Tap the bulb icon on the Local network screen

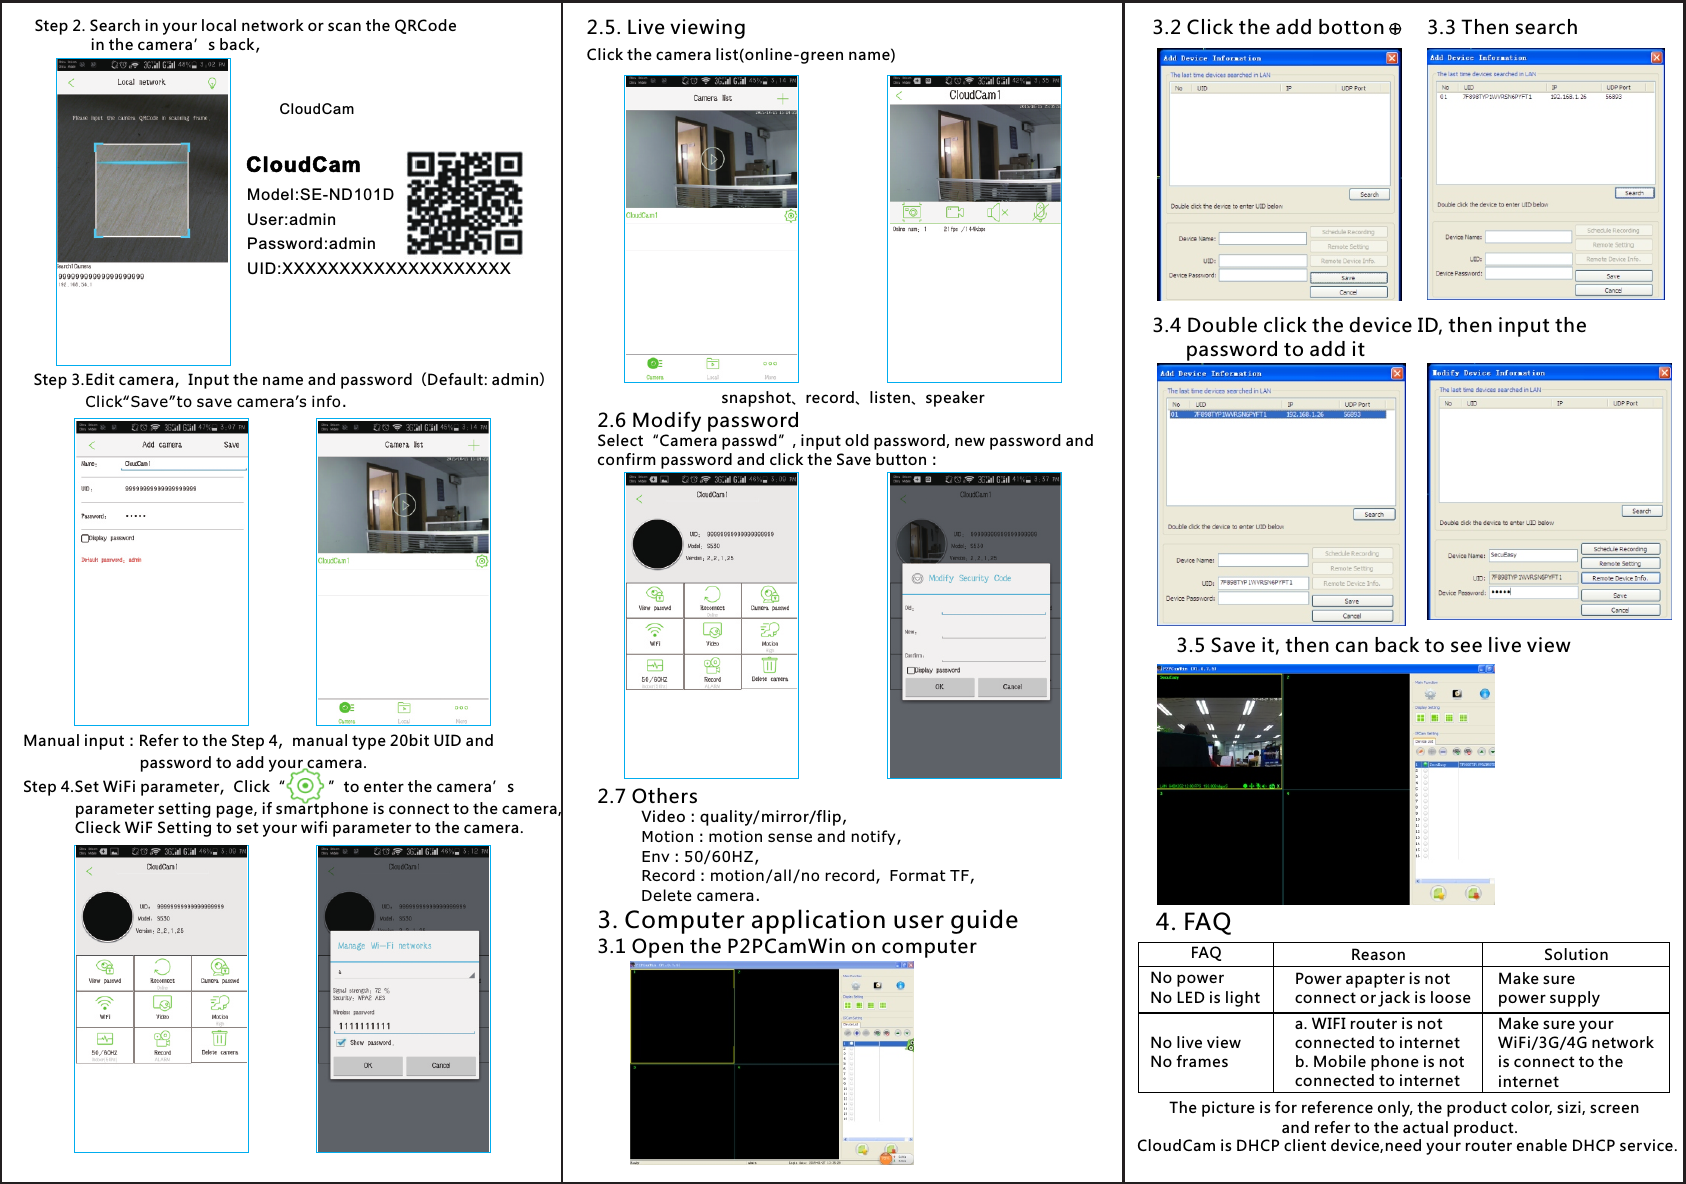click(x=212, y=83)
